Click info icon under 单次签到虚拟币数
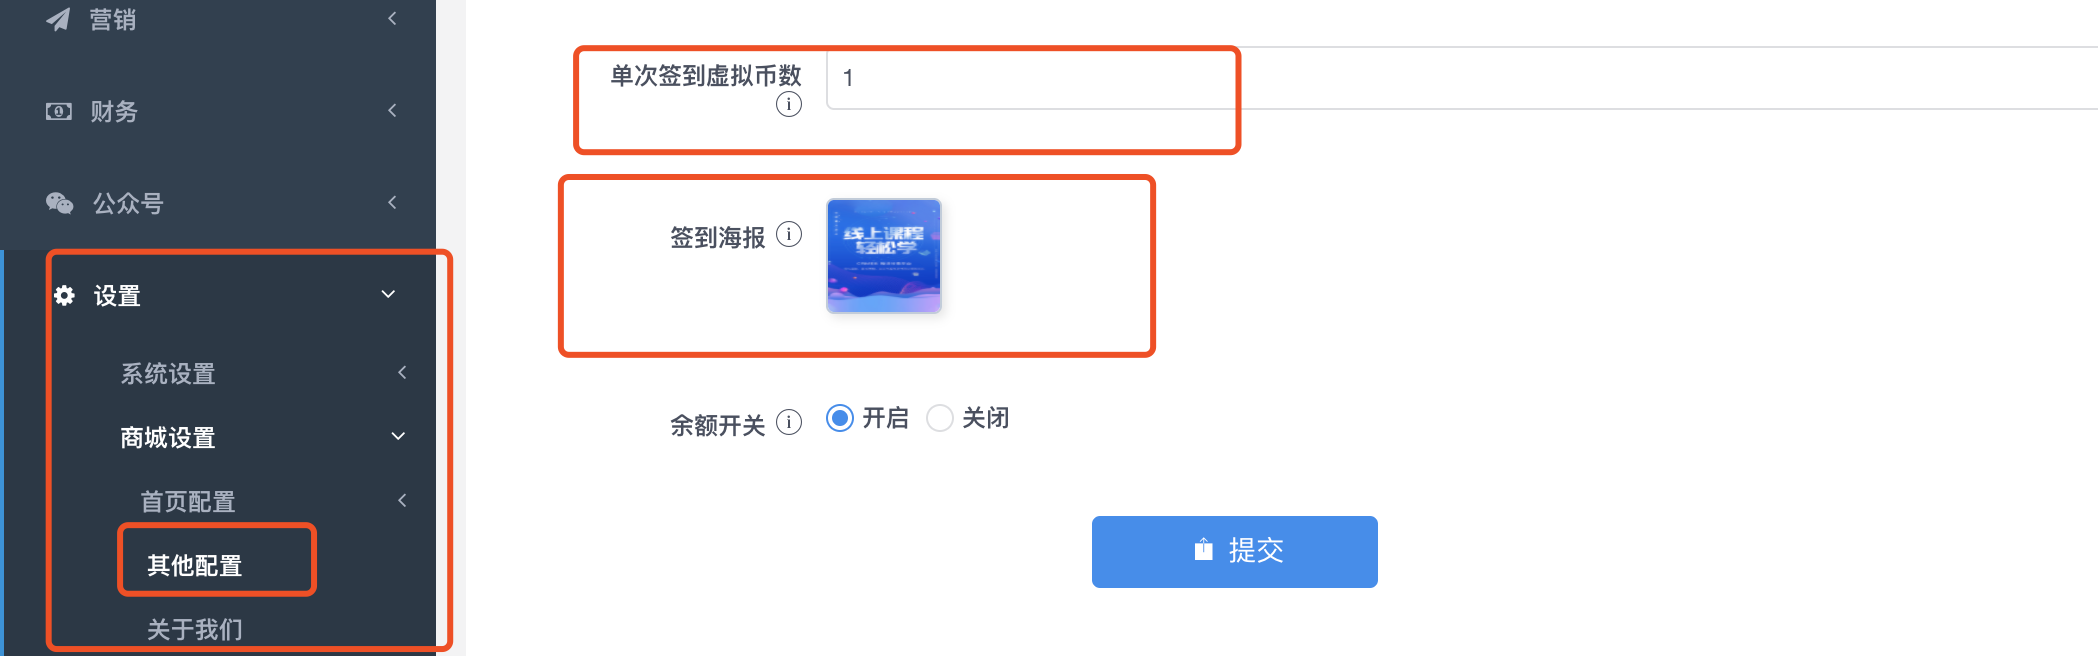The image size is (2098, 656). coord(789,104)
